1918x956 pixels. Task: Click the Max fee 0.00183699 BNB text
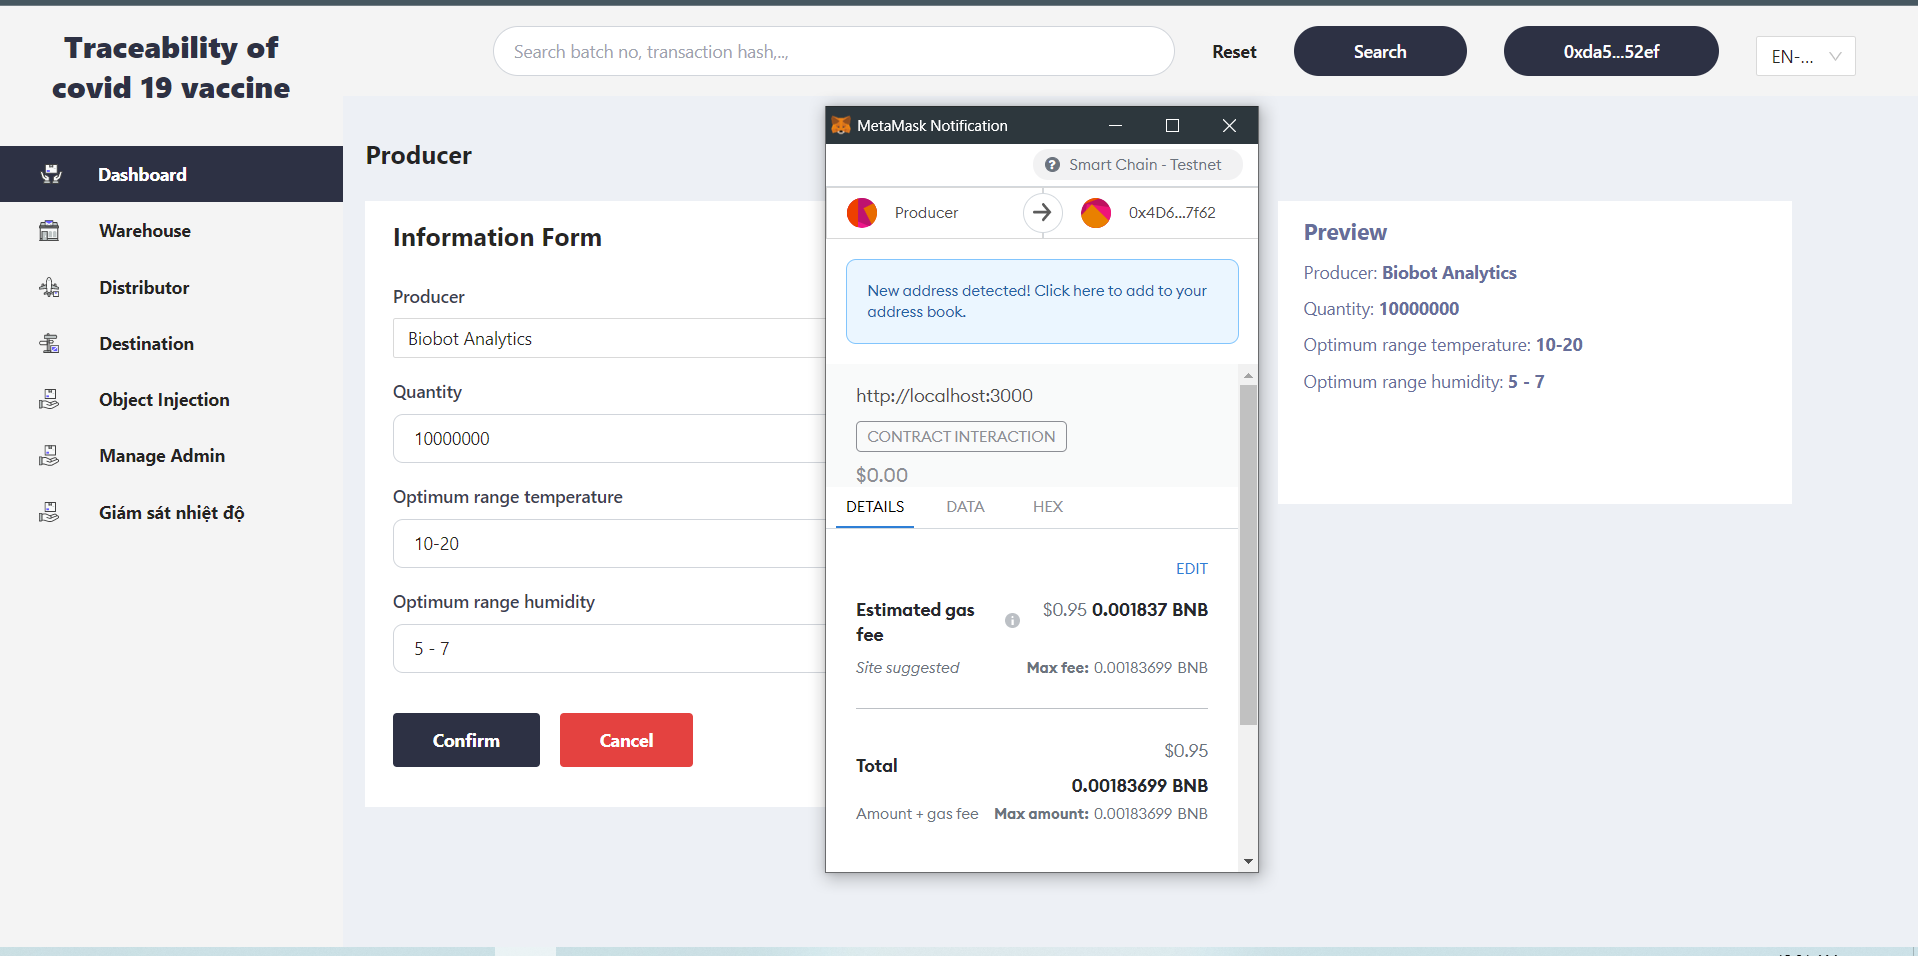pyautogui.click(x=1117, y=668)
